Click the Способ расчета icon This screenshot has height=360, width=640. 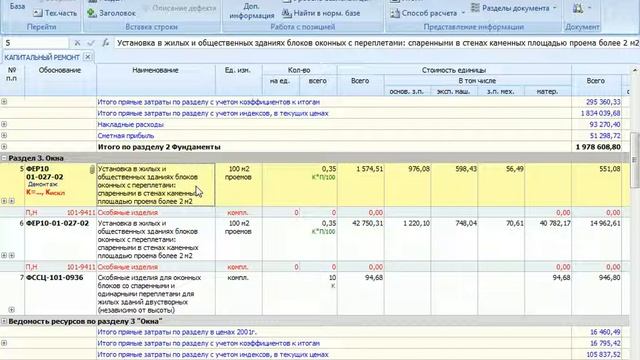click(394, 13)
